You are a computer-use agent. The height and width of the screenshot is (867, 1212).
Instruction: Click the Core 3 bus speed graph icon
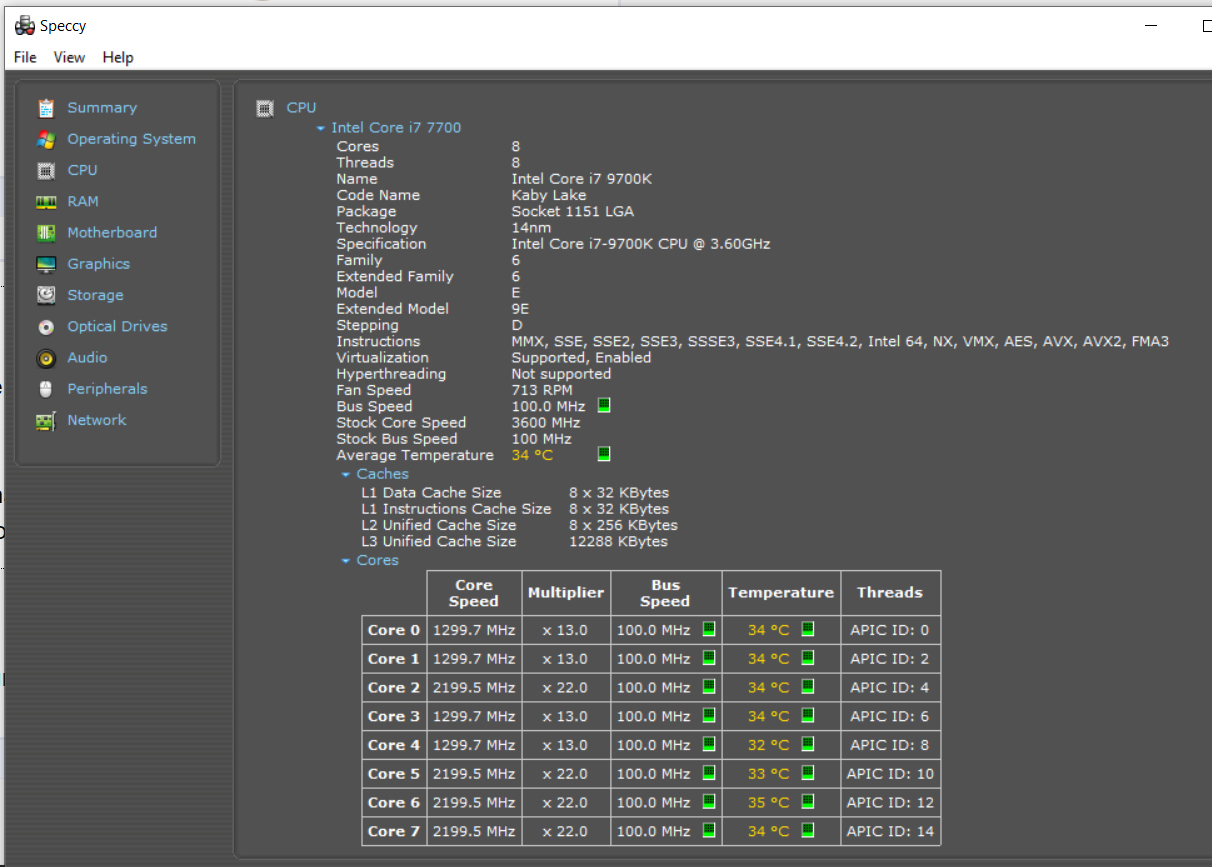tap(709, 715)
